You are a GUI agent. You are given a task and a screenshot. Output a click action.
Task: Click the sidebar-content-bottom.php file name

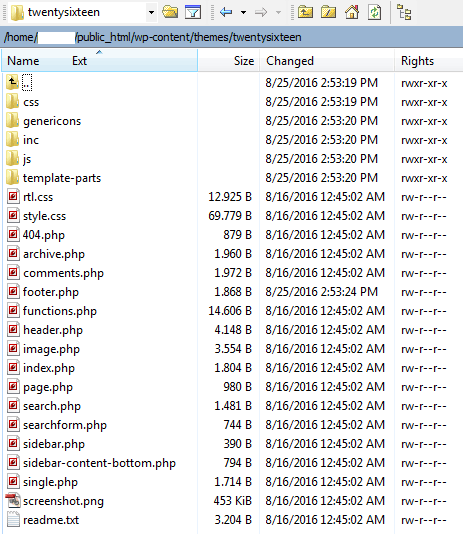point(99,463)
